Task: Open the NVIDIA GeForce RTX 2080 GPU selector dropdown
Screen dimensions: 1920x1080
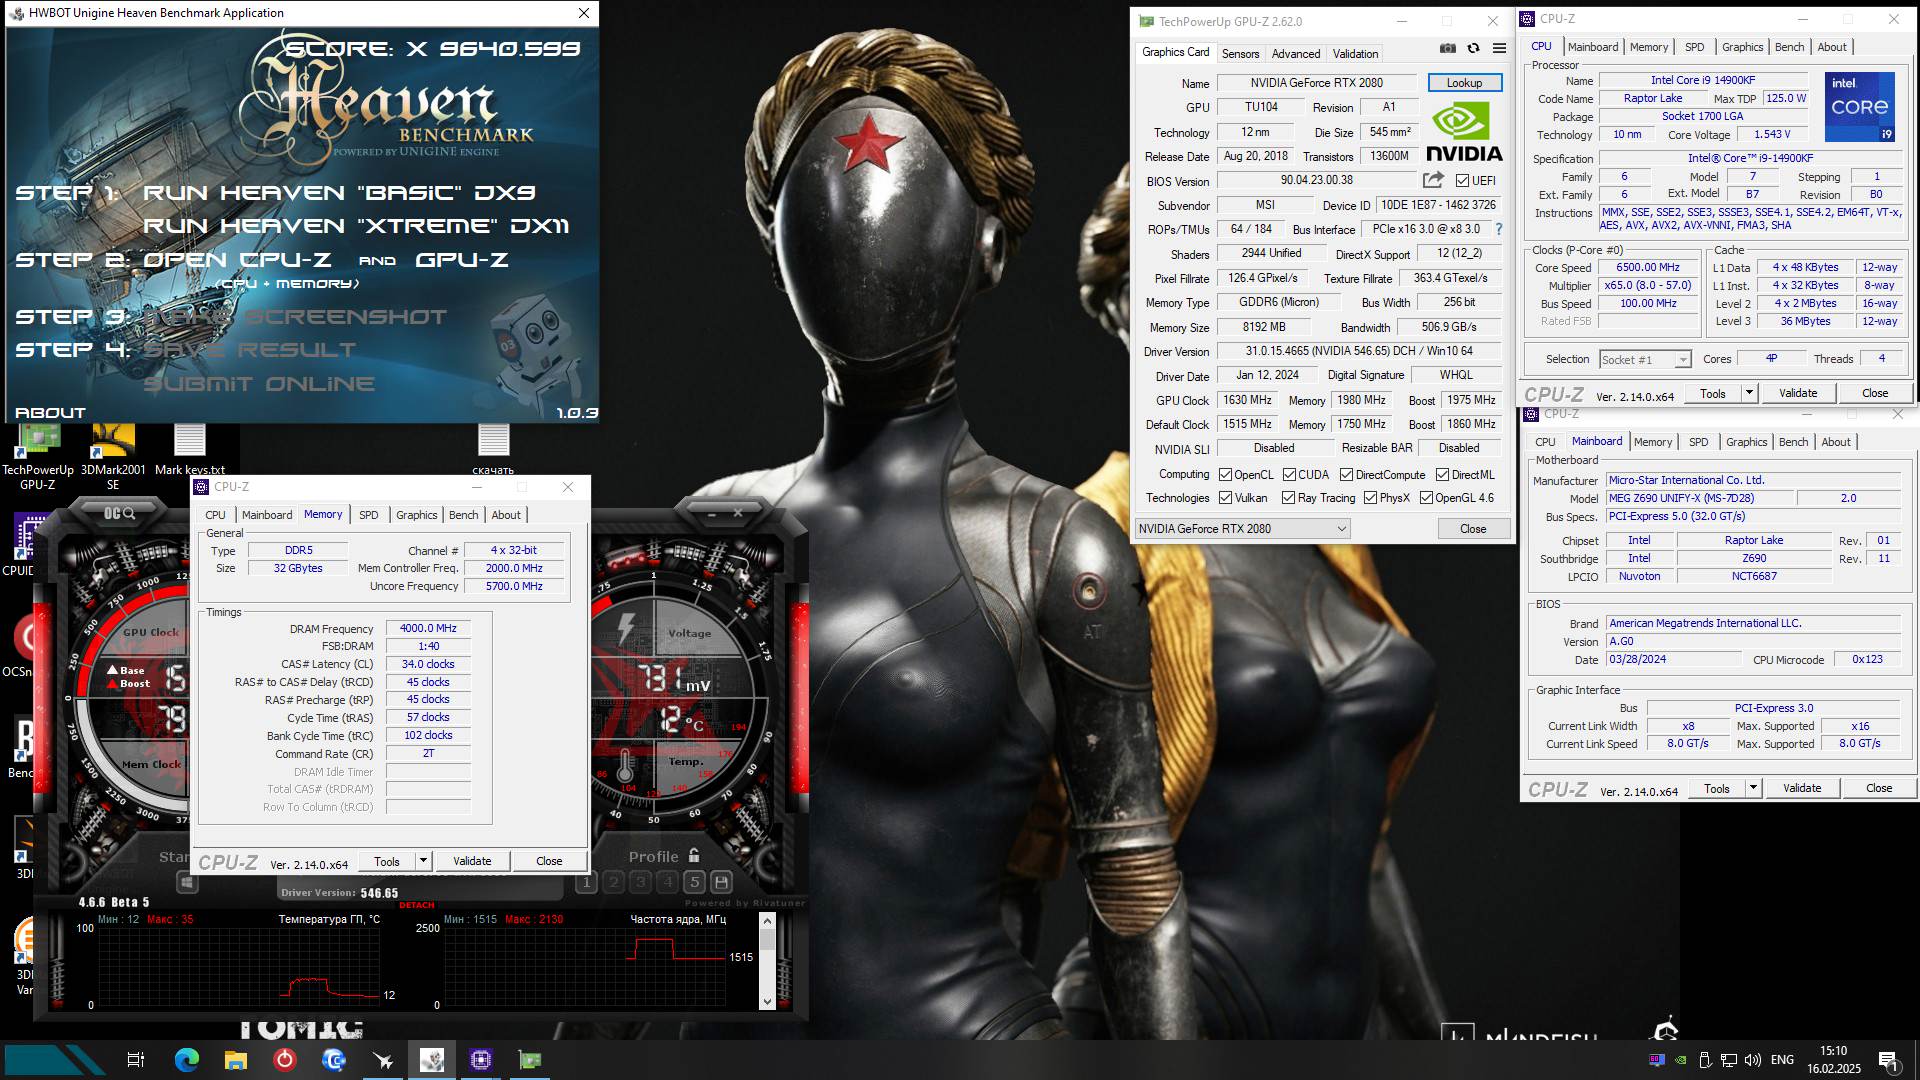Action: tap(1242, 528)
